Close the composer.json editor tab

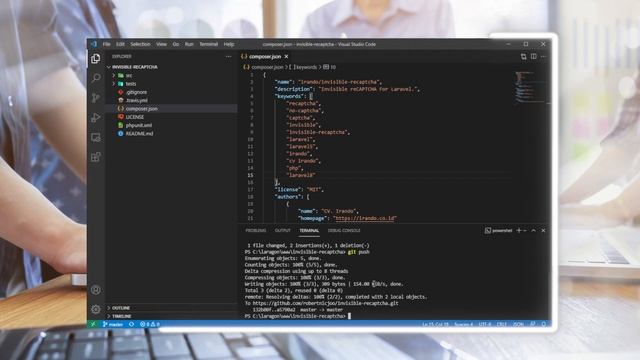click(x=286, y=56)
